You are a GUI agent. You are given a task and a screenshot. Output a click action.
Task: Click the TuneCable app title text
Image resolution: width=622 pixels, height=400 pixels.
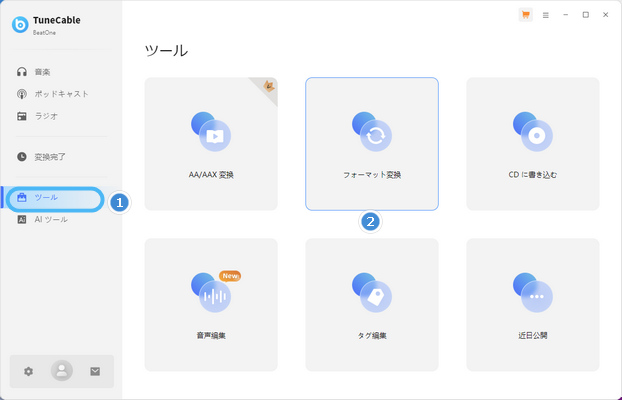coord(57,20)
